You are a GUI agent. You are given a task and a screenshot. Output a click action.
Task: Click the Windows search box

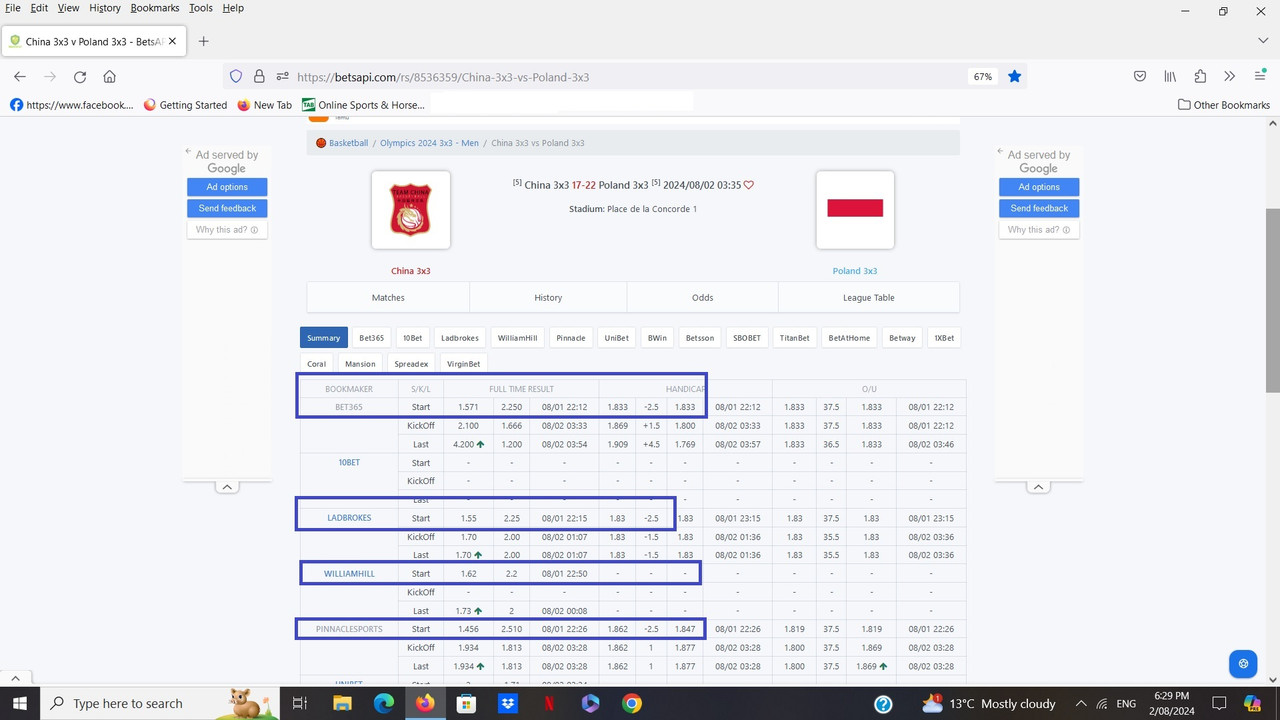pos(160,703)
